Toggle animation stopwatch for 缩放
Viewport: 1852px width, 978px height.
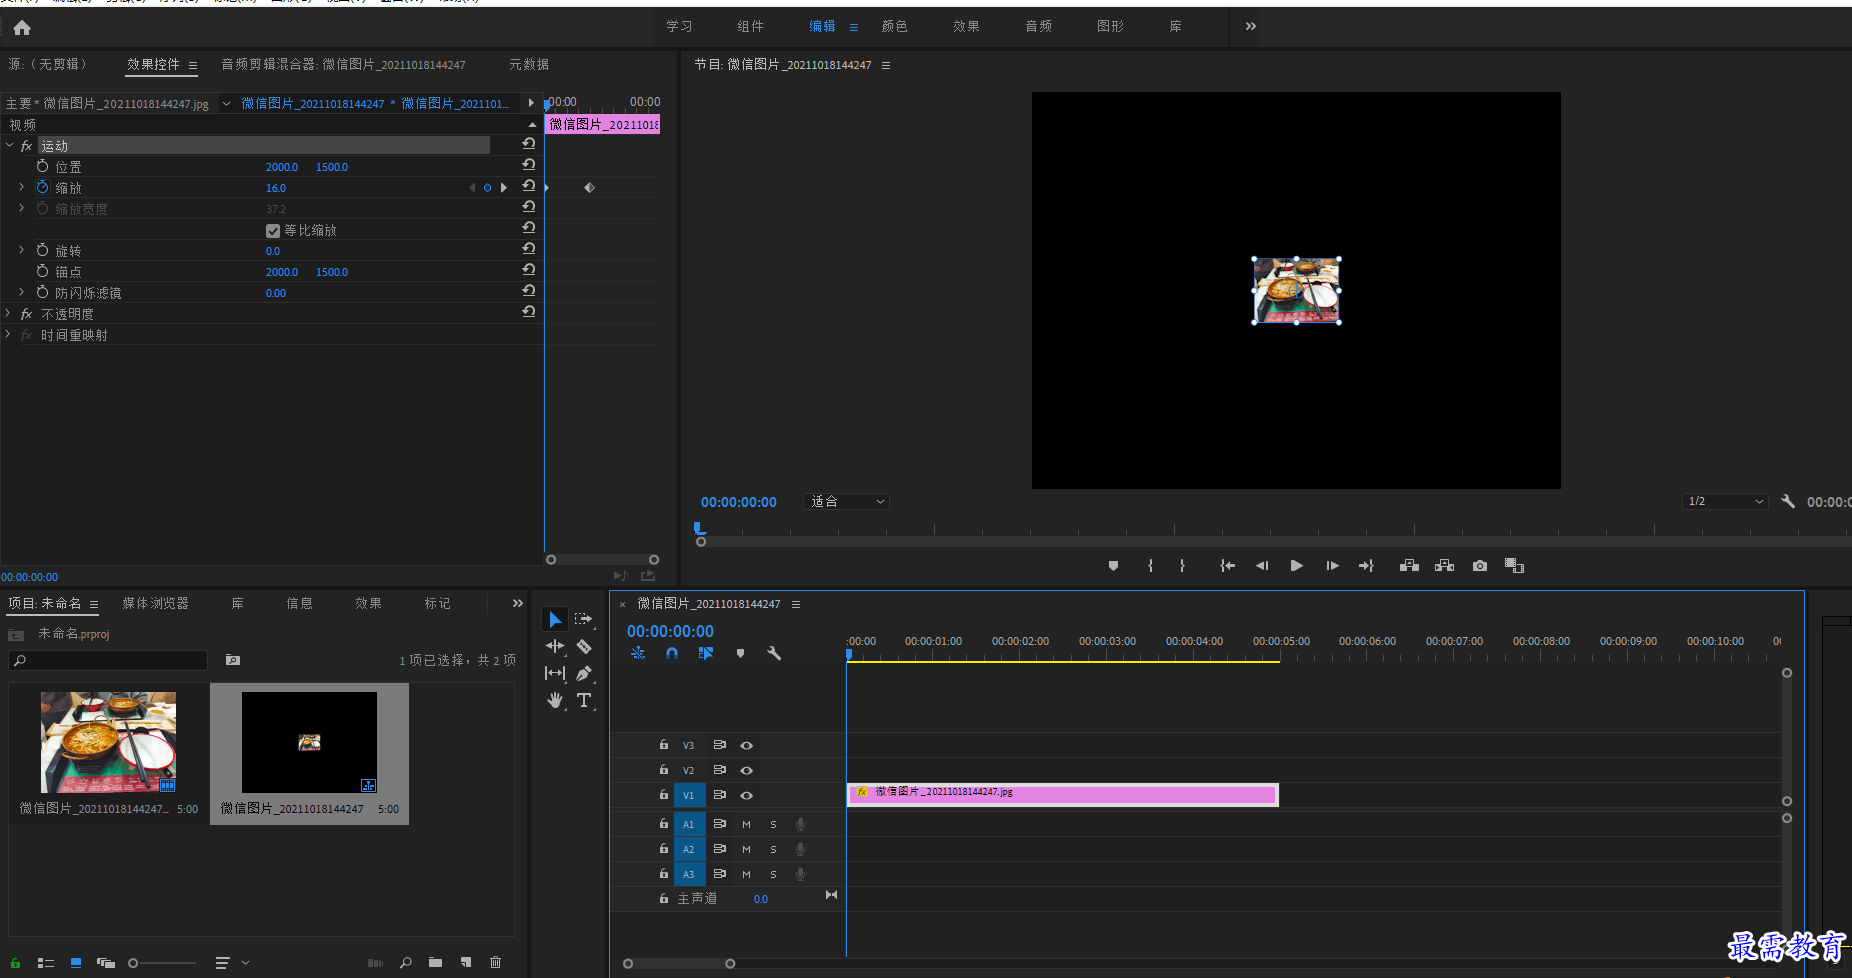pos(42,187)
